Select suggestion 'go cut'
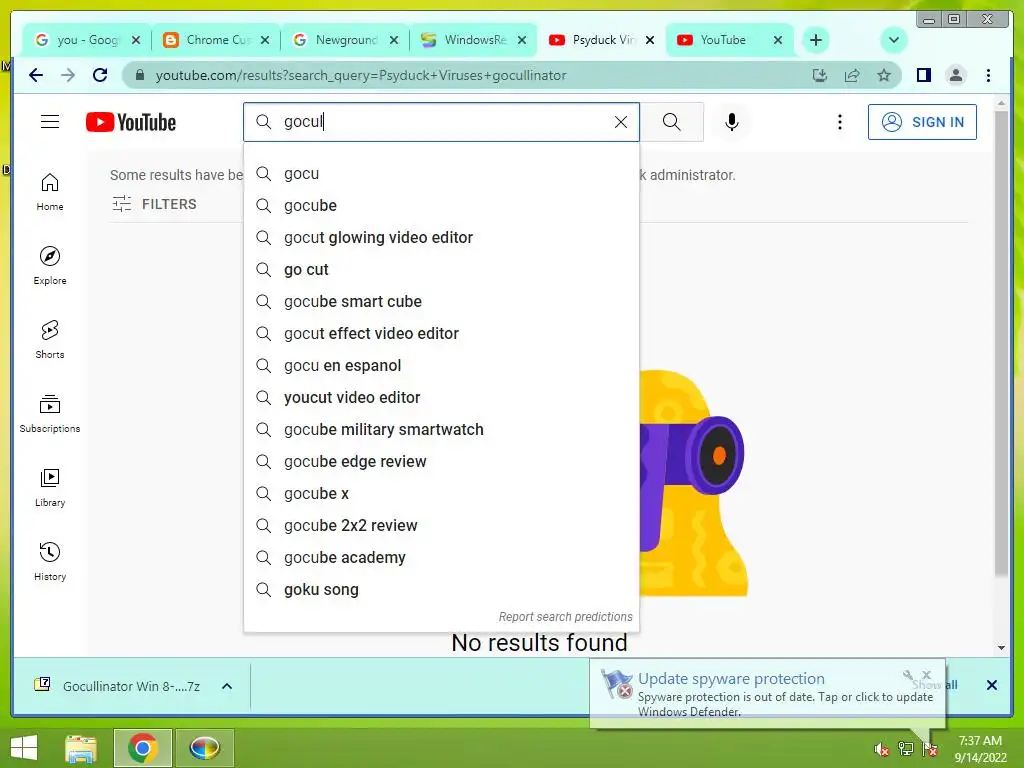Viewport: 1024px width, 768px height. [x=441, y=270]
